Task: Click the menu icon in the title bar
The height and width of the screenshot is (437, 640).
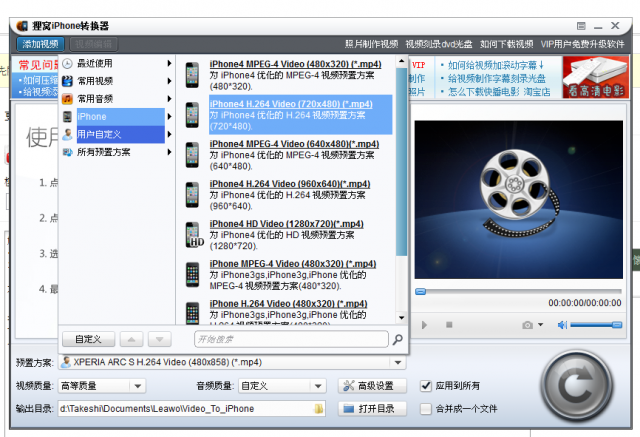Action: point(581,26)
